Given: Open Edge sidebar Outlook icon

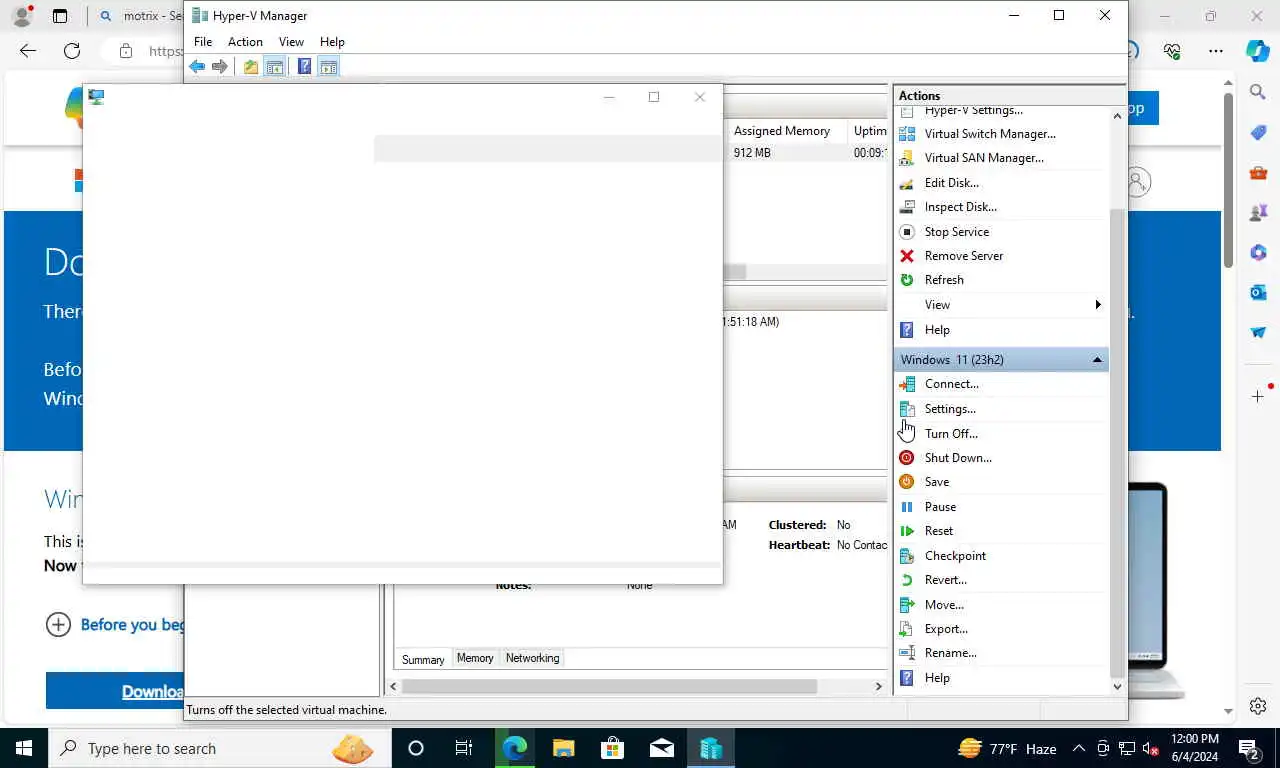Looking at the screenshot, I should pyautogui.click(x=1258, y=293).
